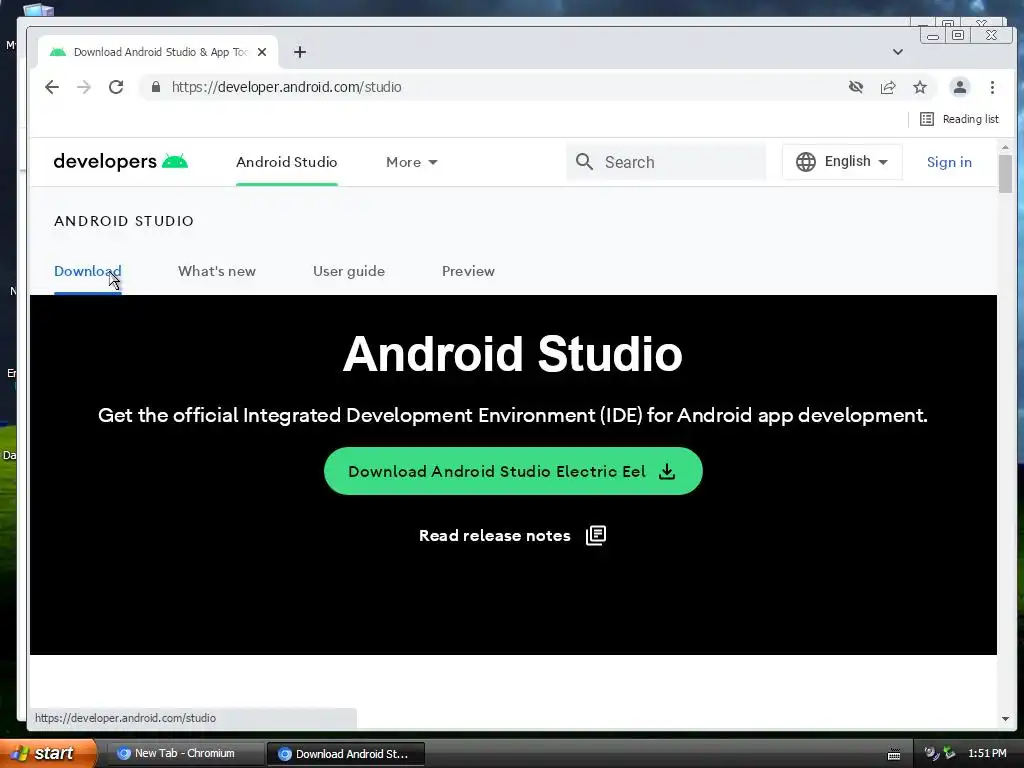Image resolution: width=1024 pixels, height=768 pixels.
Task: Click the page scrollbar thumb
Action: (x=1005, y=174)
